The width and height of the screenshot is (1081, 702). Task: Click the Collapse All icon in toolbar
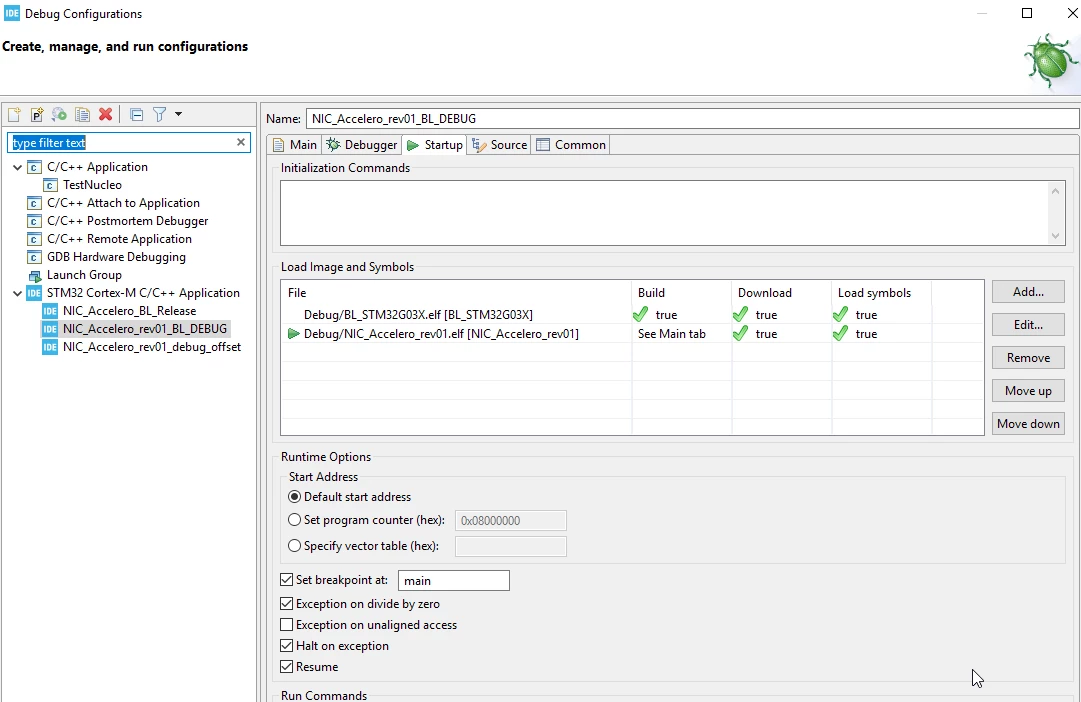pos(137,114)
